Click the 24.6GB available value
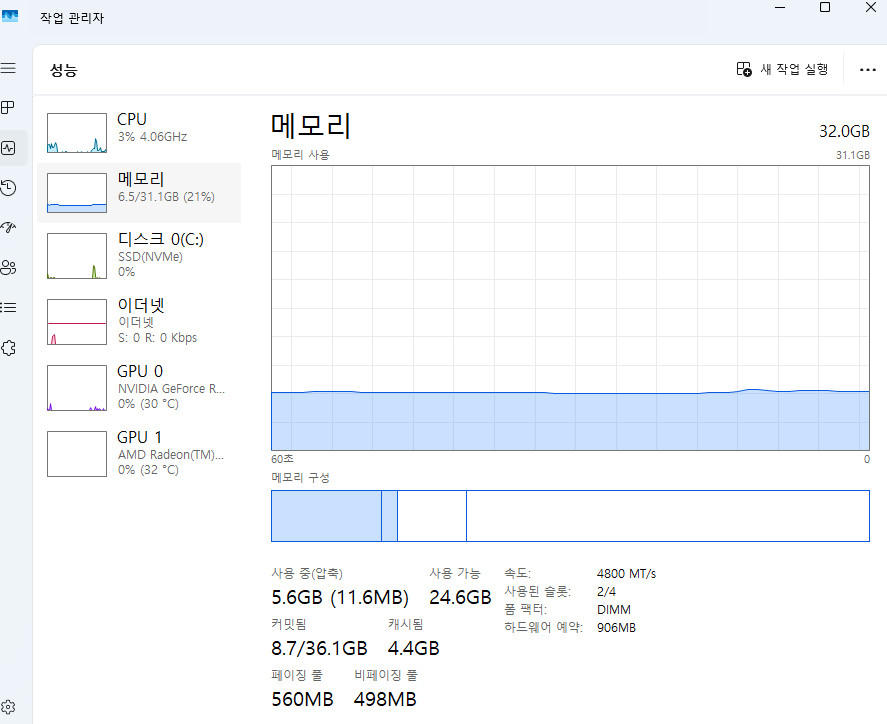887x724 pixels. 460,597
